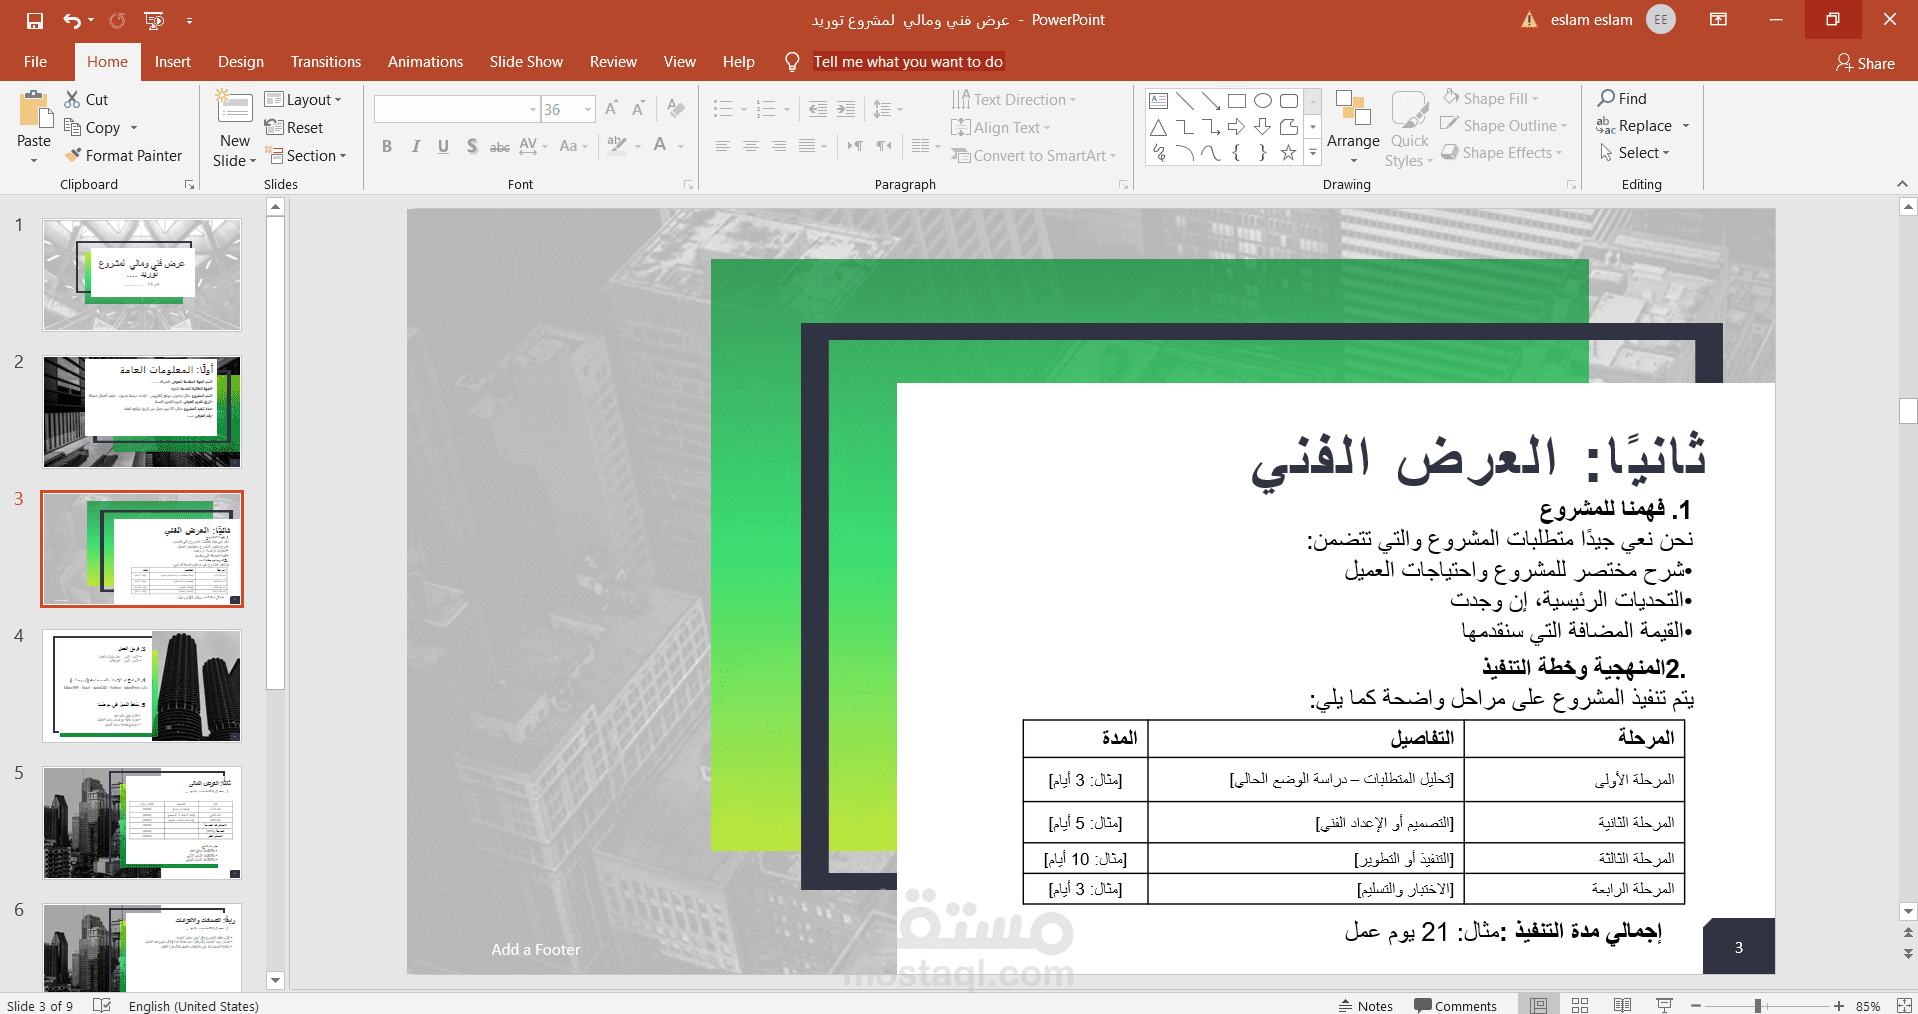Open Section dropdown
The image size is (1918, 1014).
[x=306, y=155]
